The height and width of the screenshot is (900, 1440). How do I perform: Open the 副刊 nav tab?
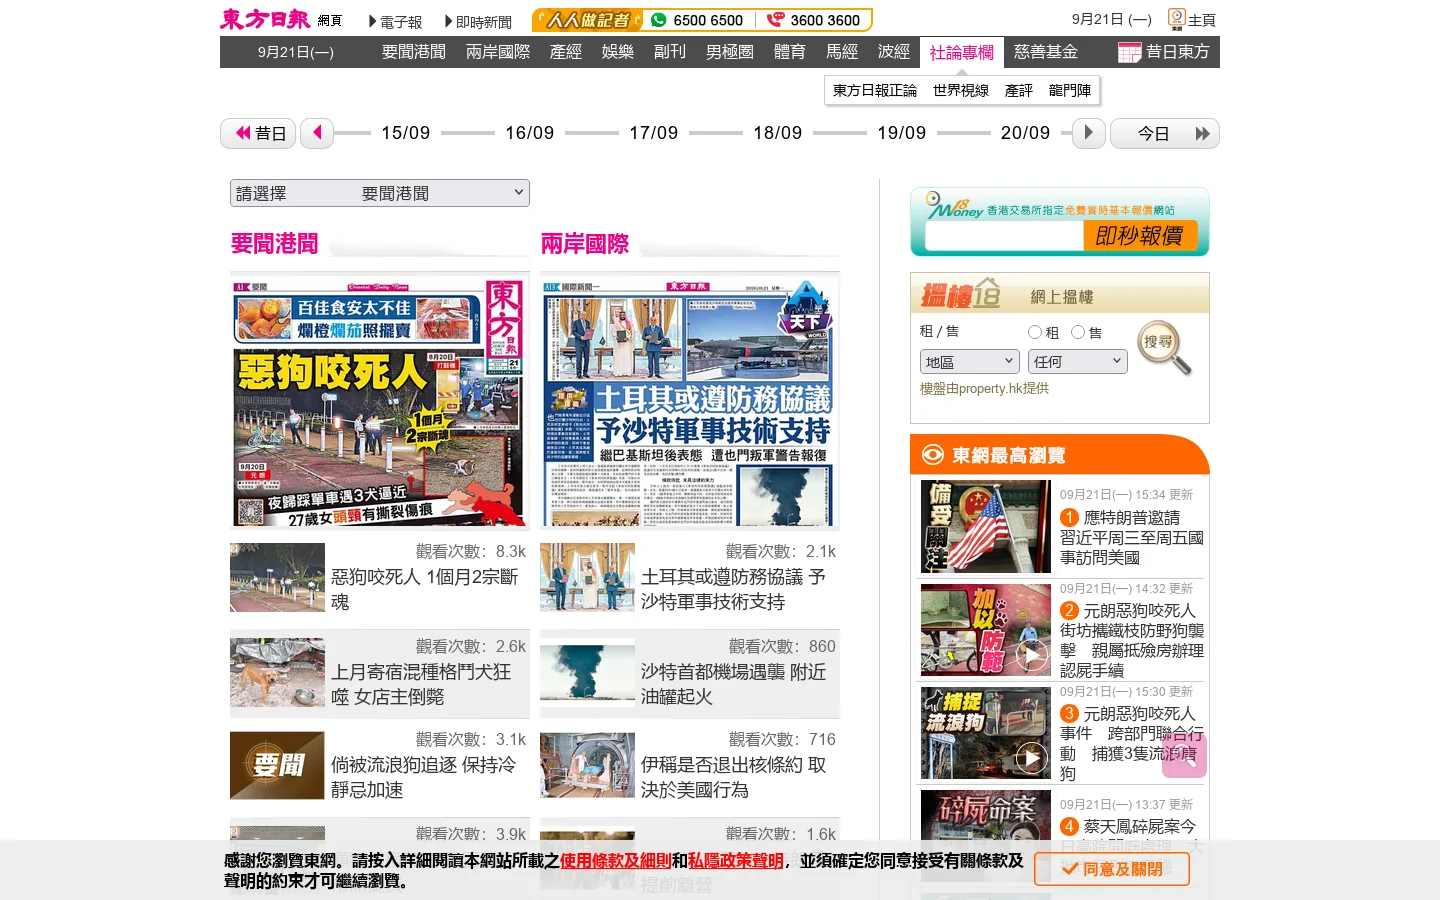(670, 52)
